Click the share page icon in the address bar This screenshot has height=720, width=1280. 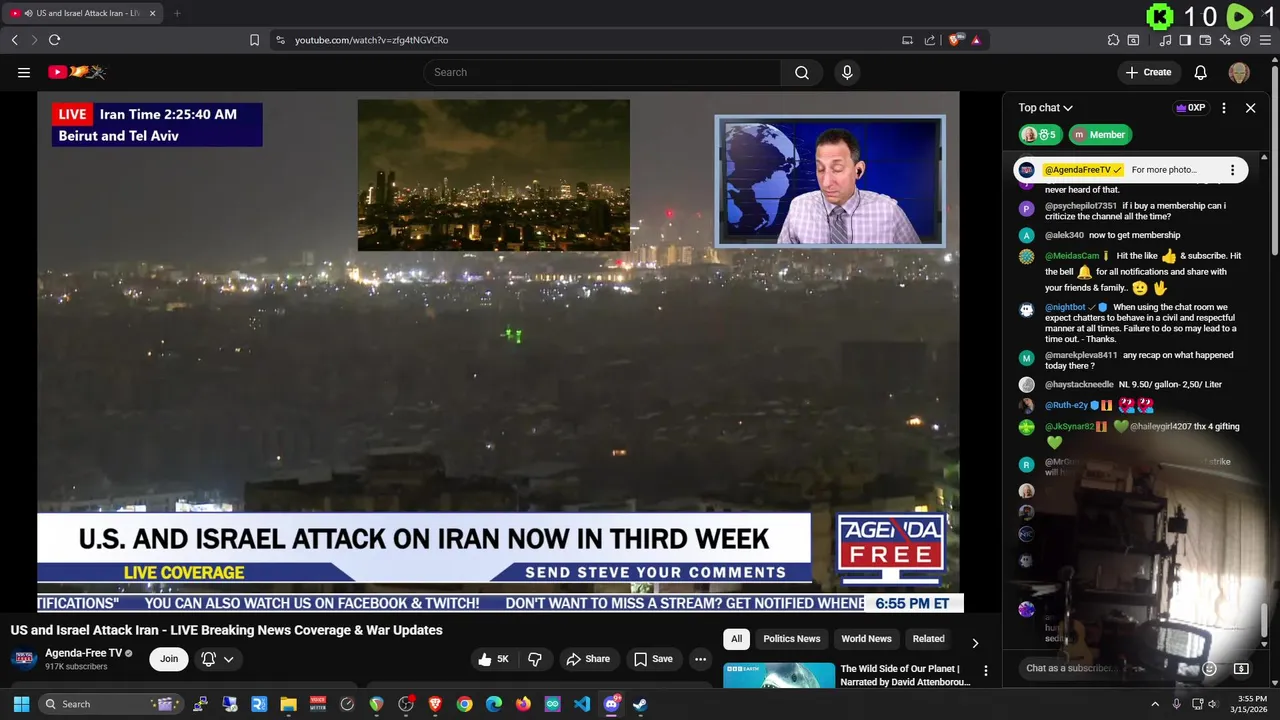click(x=930, y=40)
